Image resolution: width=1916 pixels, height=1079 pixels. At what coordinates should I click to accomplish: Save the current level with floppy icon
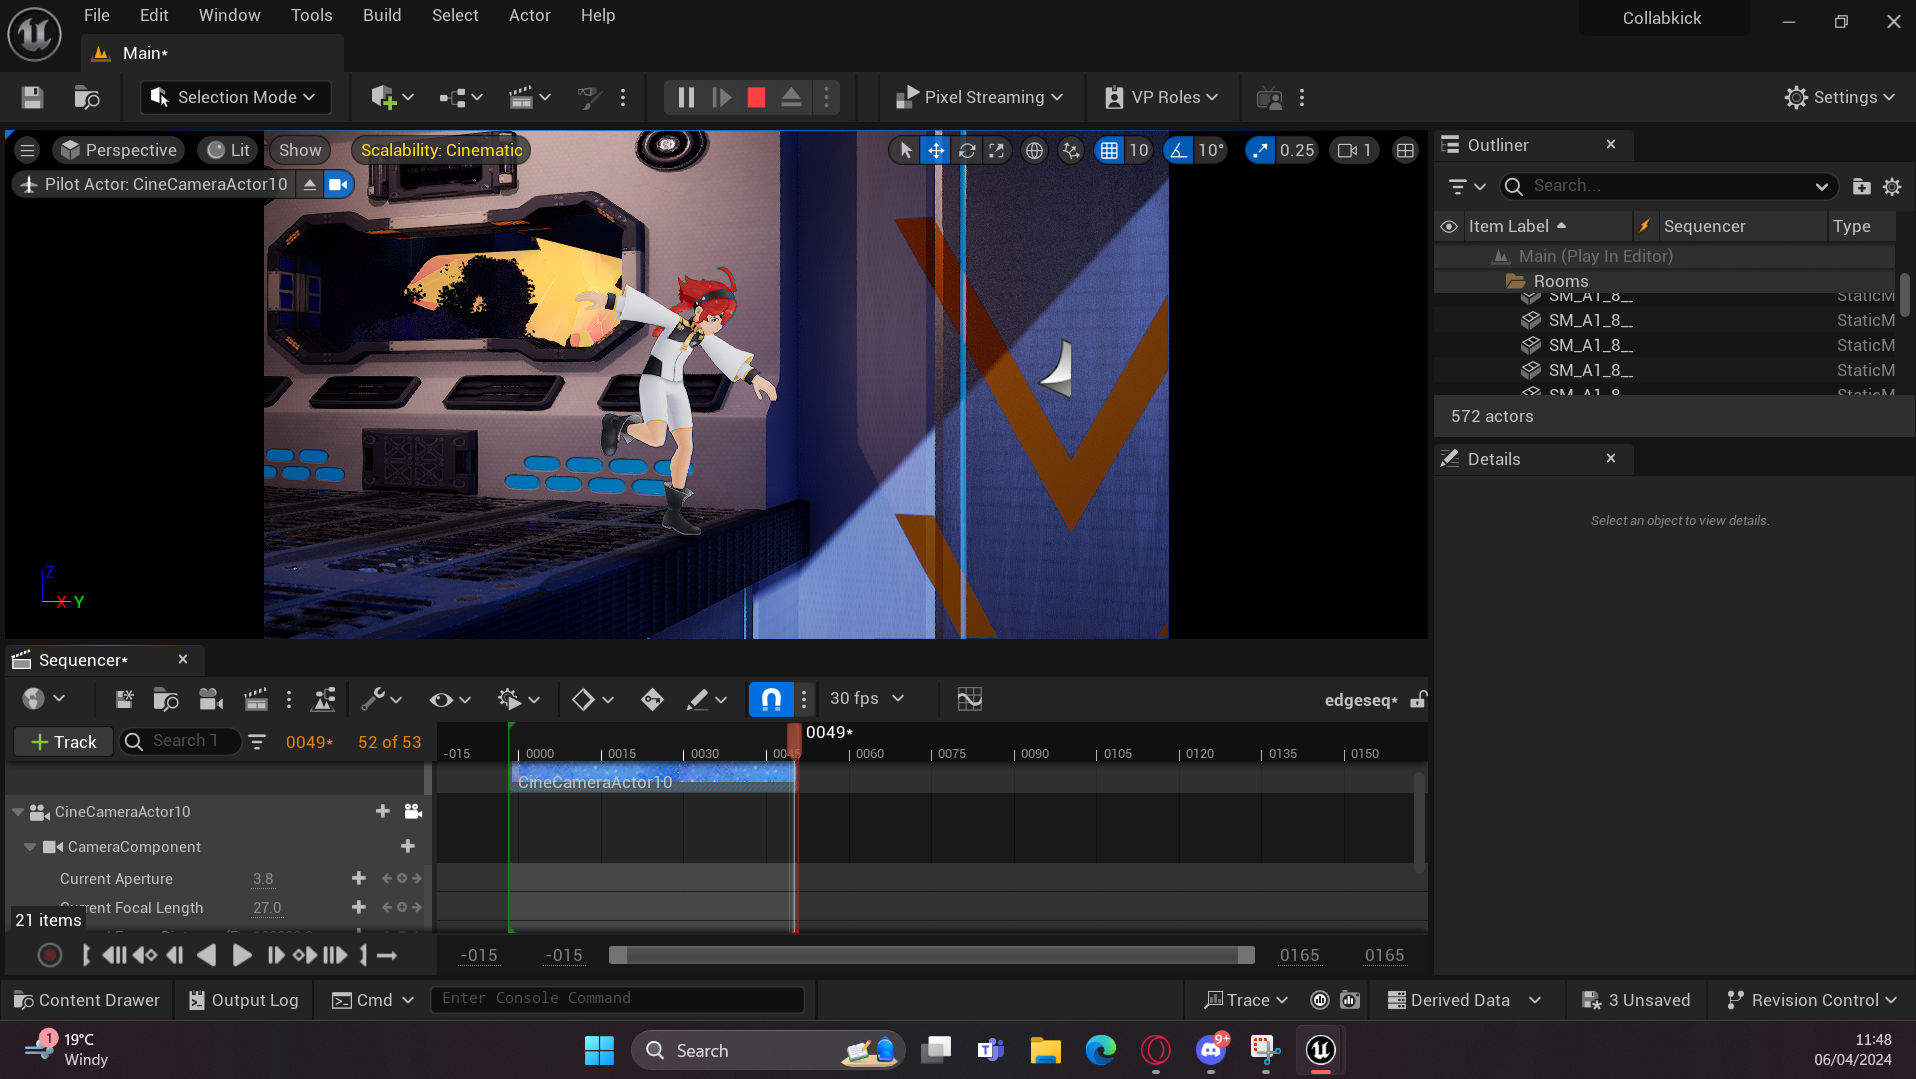click(32, 97)
